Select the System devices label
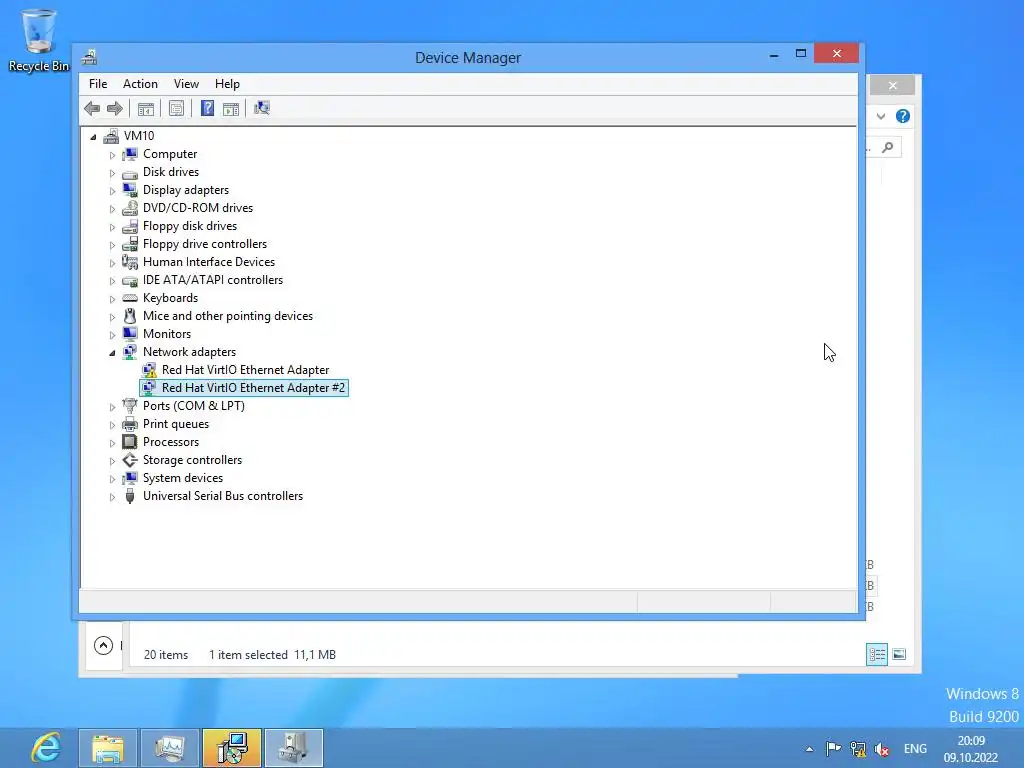The width and height of the screenshot is (1024, 768). 183,478
